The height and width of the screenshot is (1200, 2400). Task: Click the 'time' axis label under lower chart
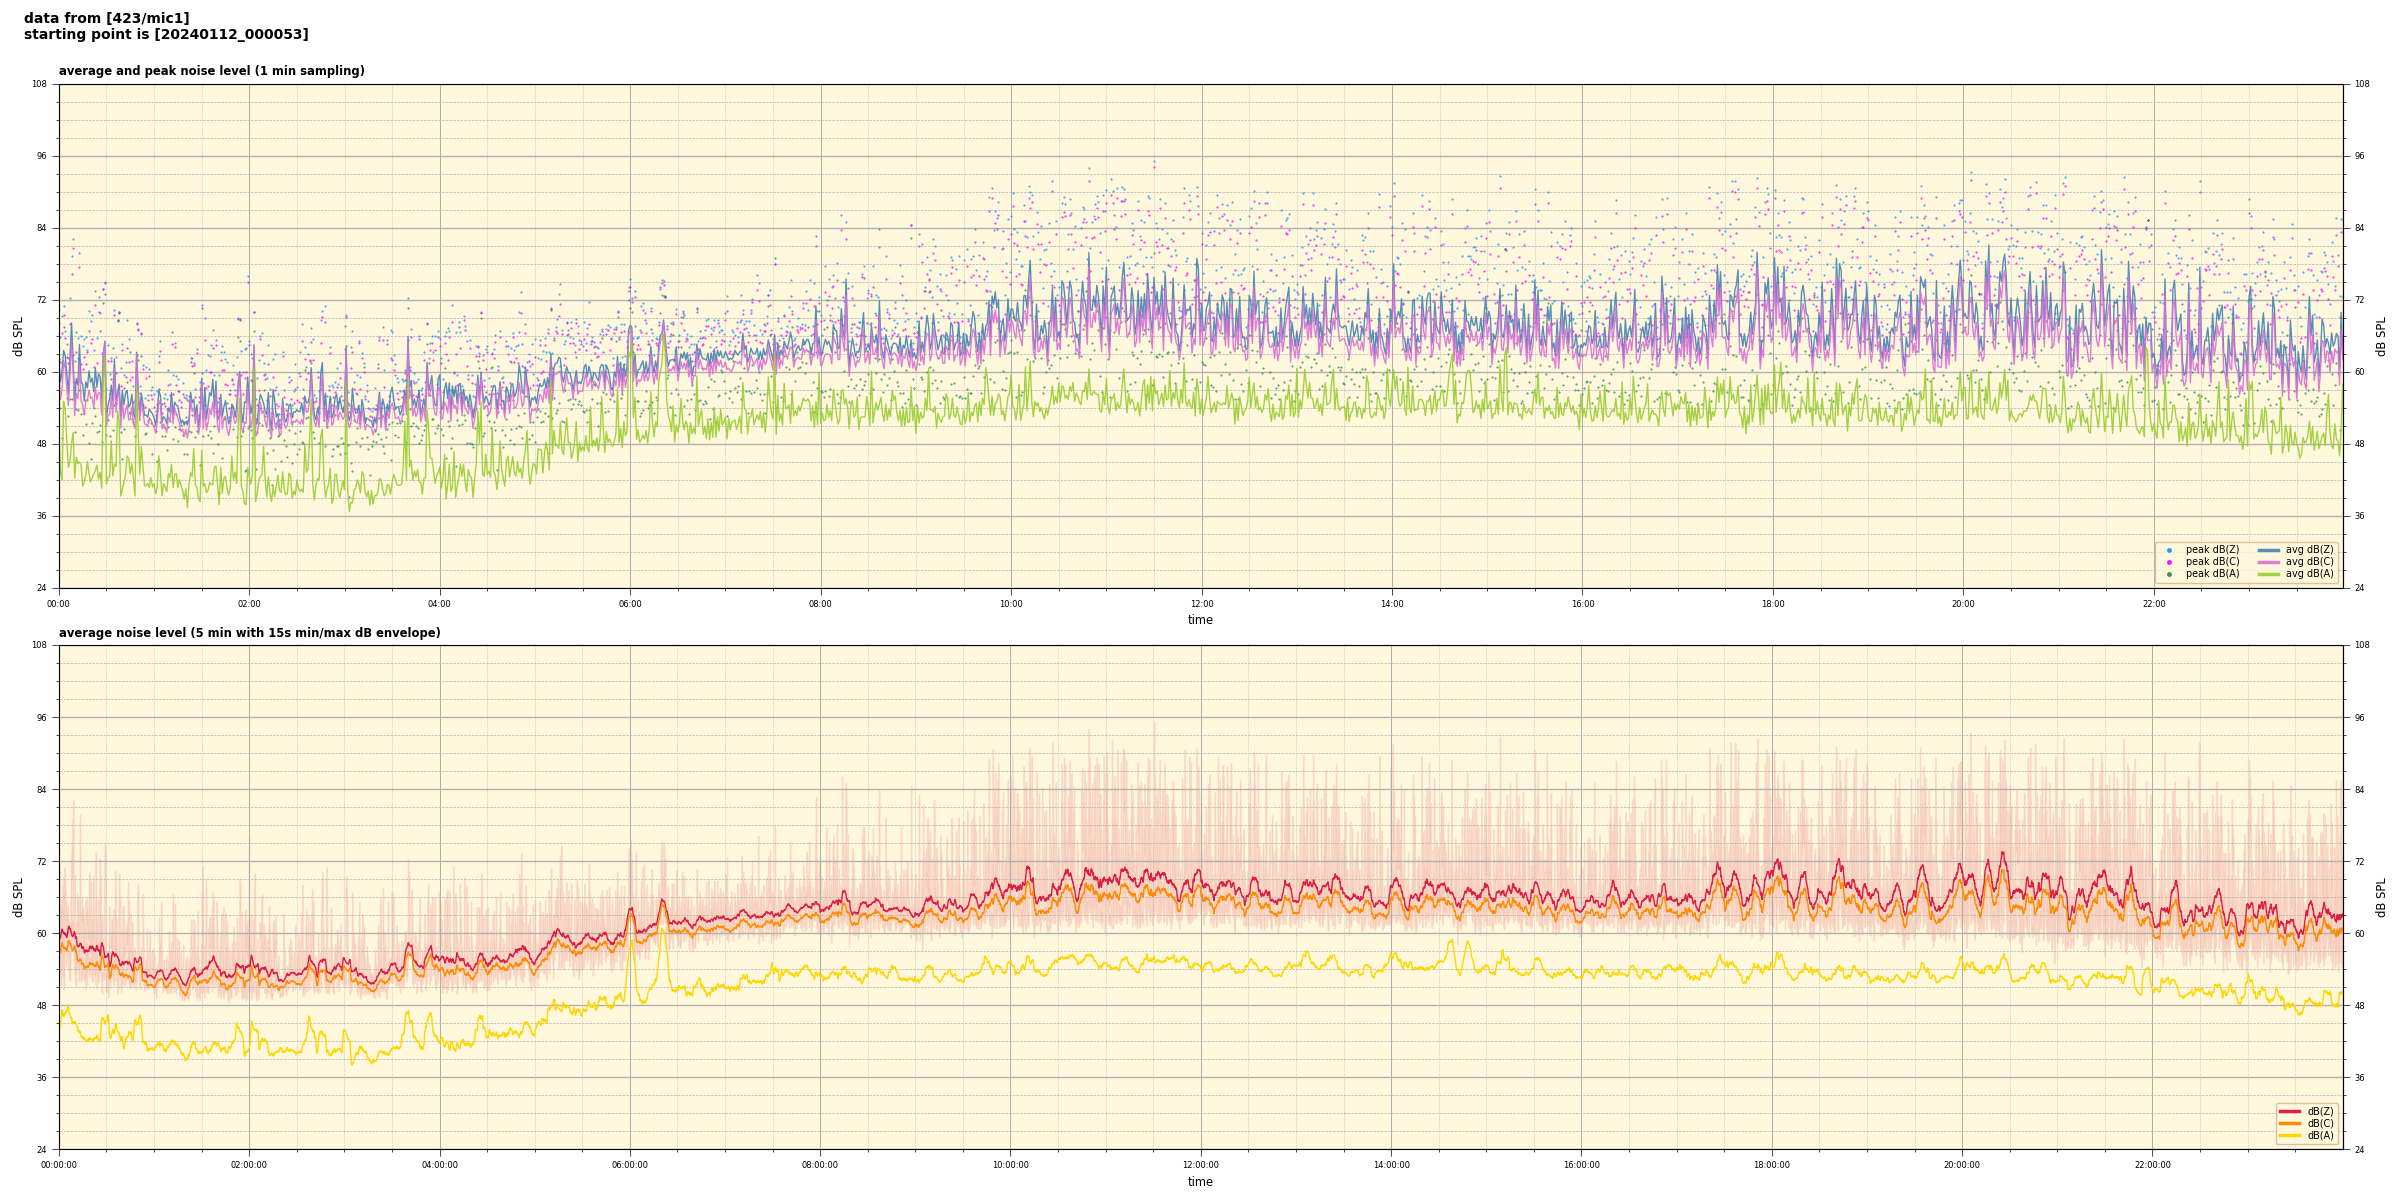[1200, 1182]
